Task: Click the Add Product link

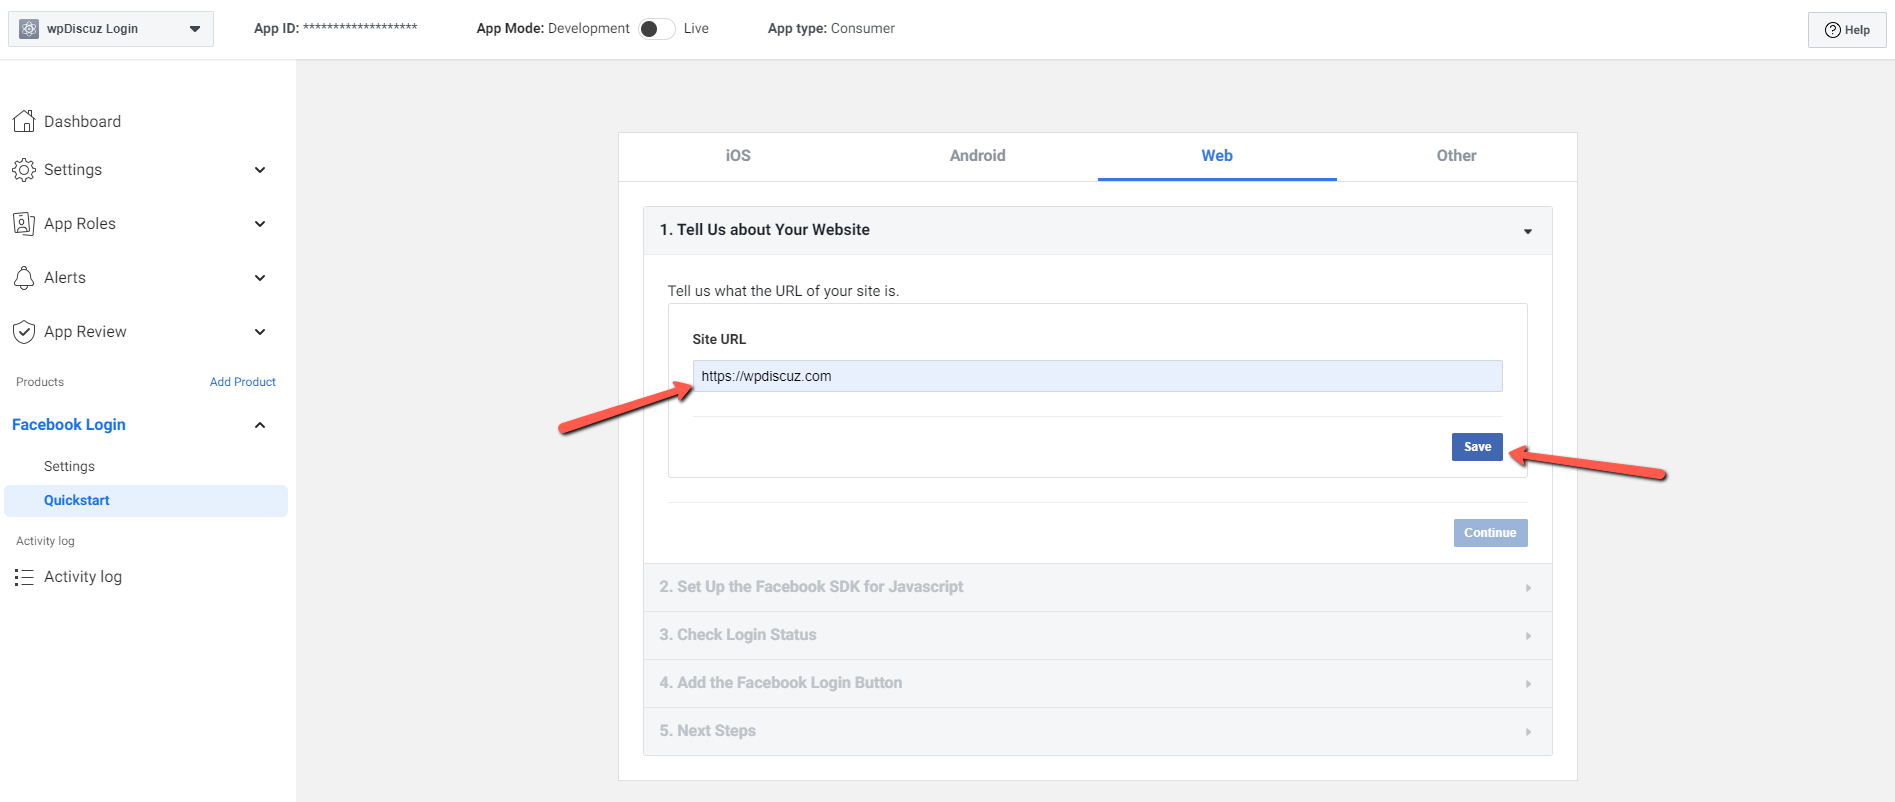Action: 243,382
